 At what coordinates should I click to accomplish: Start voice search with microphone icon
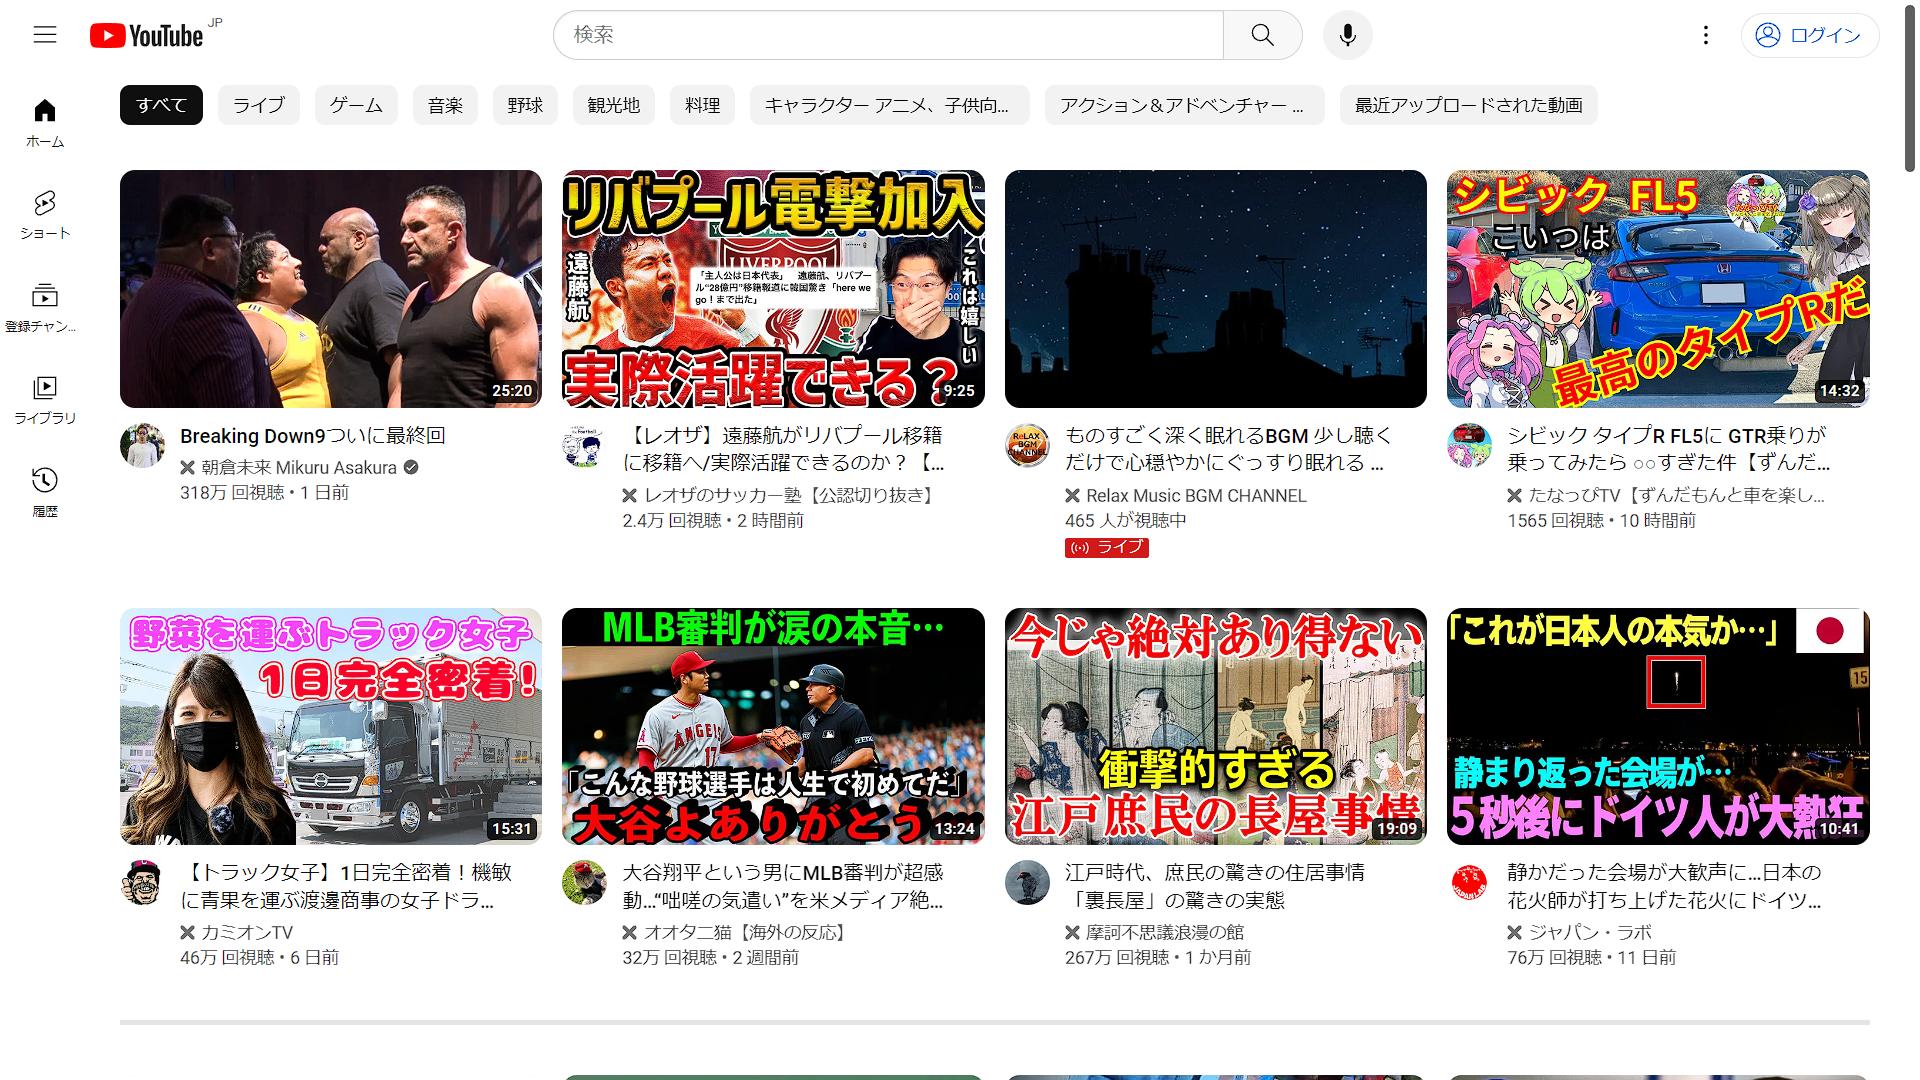click(1347, 35)
